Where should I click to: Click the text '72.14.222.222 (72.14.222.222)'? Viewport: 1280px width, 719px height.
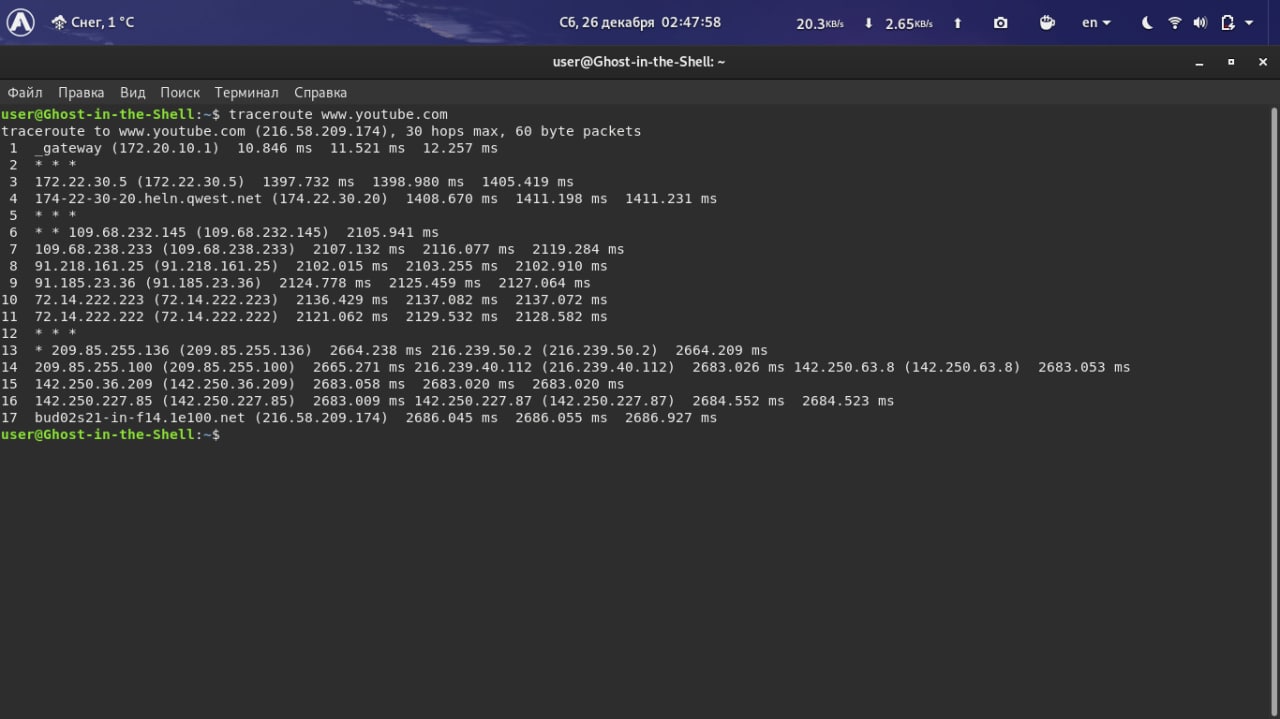[x=156, y=317]
